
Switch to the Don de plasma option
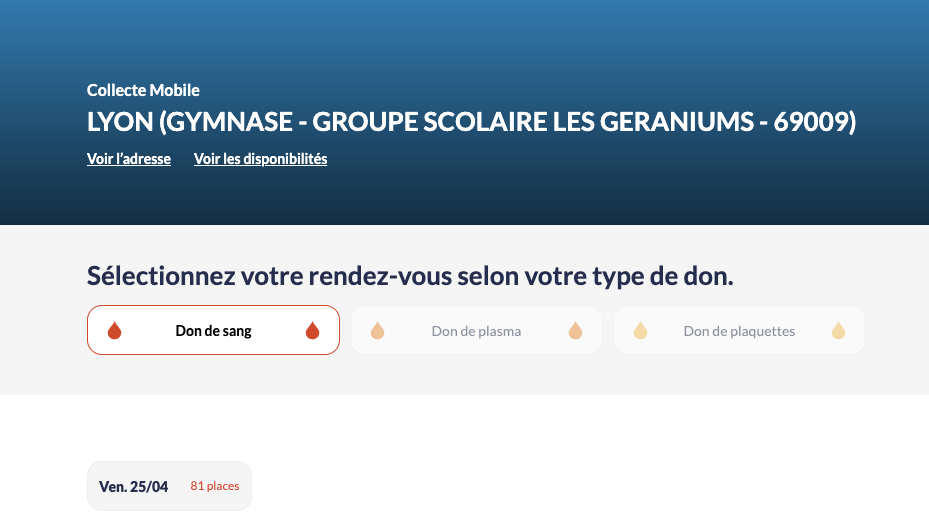[476, 330]
